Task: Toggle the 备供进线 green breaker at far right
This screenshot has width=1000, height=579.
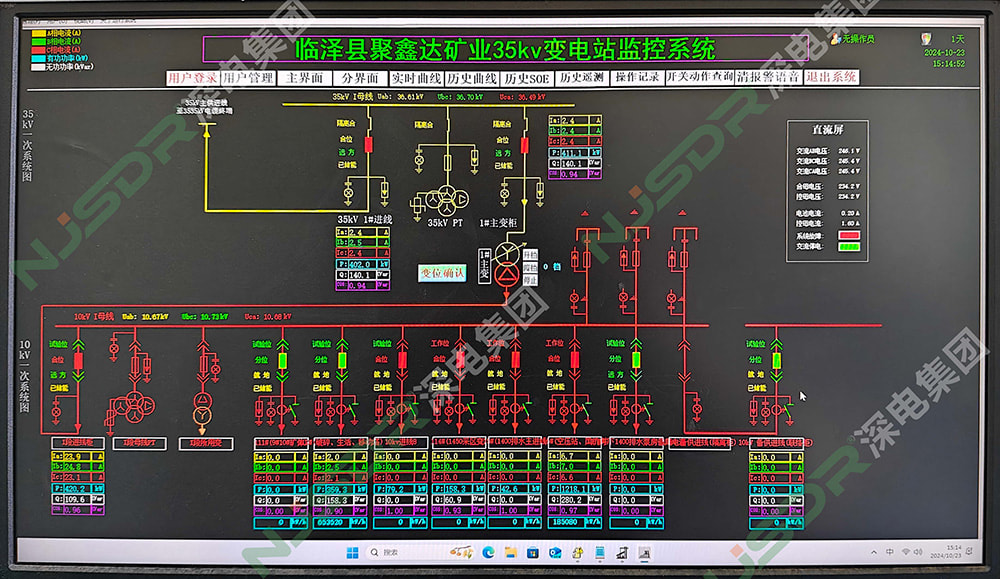Action: pyautogui.click(x=777, y=360)
